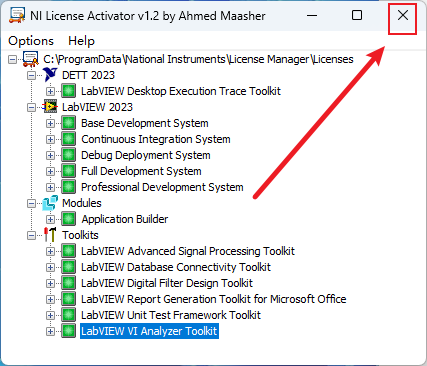
Task: Click the DETT 2023 product icon
Action: point(50,75)
